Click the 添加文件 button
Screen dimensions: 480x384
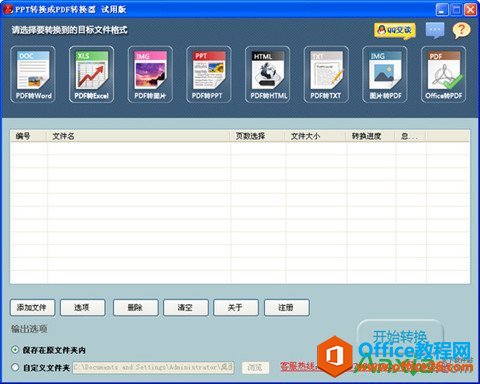pyautogui.click(x=32, y=308)
